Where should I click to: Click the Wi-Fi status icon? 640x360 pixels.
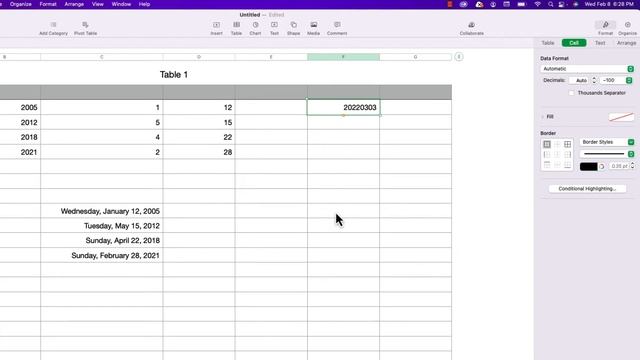(x=538, y=4)
